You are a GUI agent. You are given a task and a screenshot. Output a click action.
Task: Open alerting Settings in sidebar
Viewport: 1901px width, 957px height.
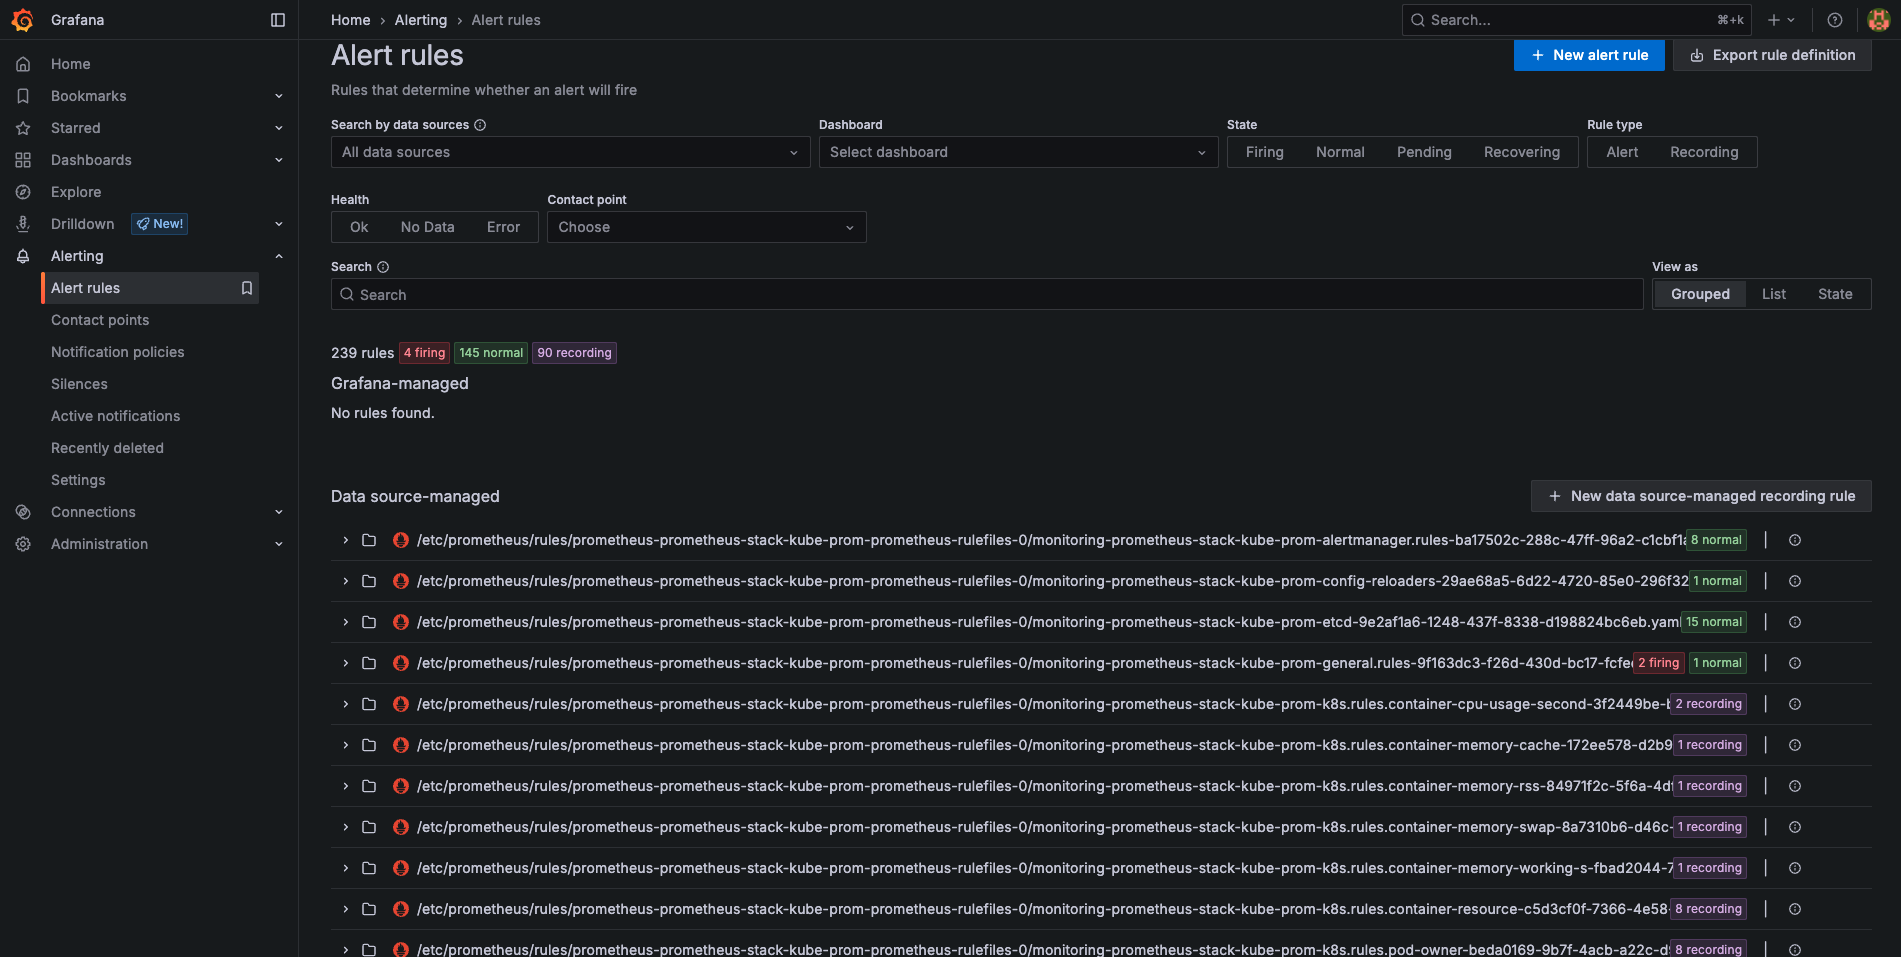(x=78, y=480)
